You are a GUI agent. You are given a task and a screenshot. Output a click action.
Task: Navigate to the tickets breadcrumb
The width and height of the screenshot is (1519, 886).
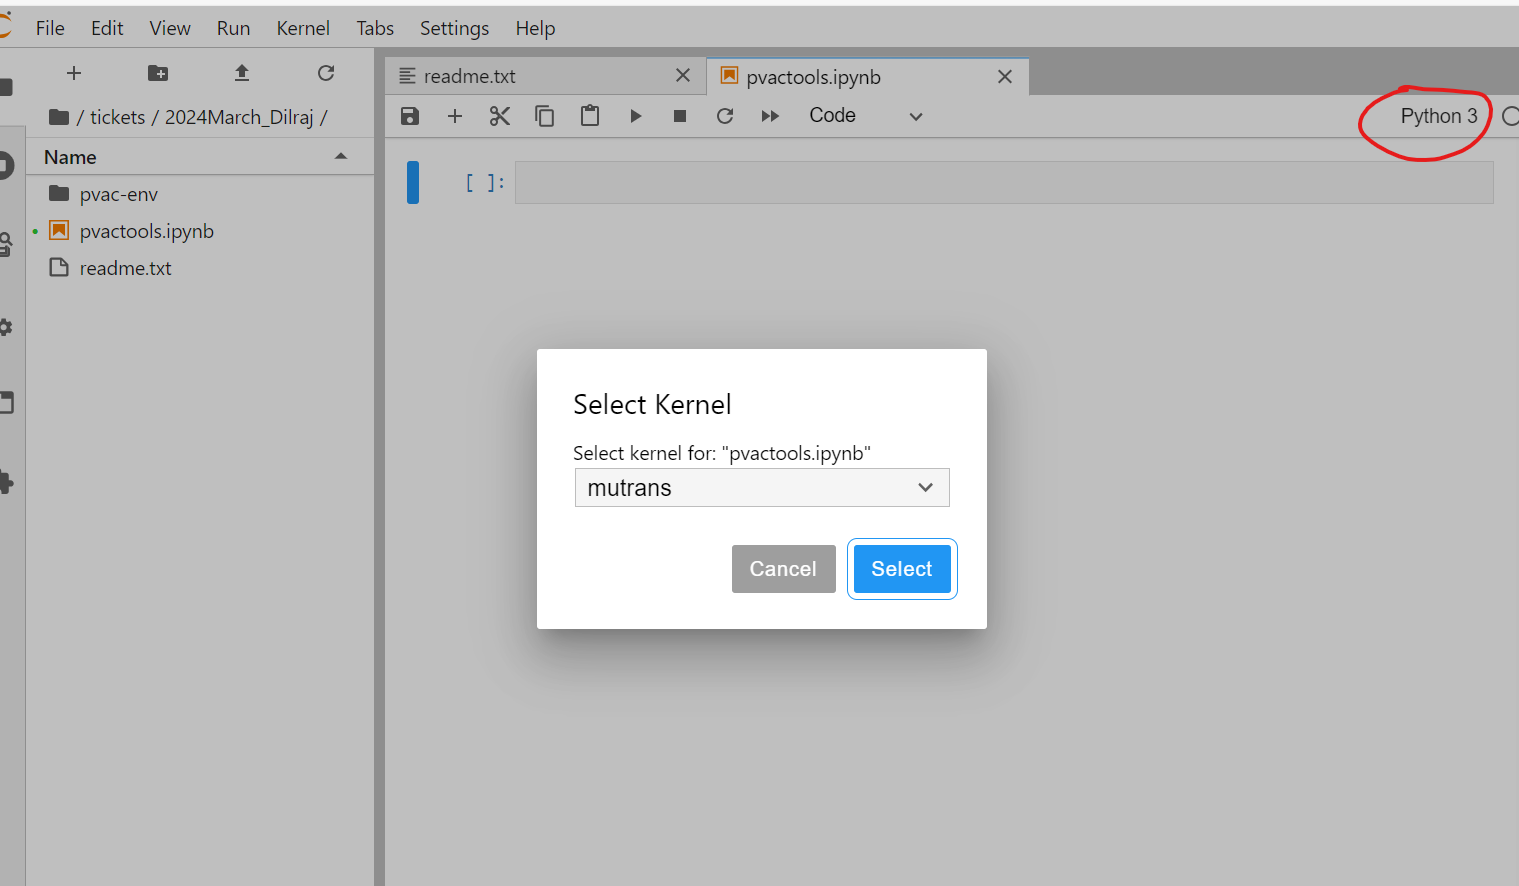[x=117, y=117]
